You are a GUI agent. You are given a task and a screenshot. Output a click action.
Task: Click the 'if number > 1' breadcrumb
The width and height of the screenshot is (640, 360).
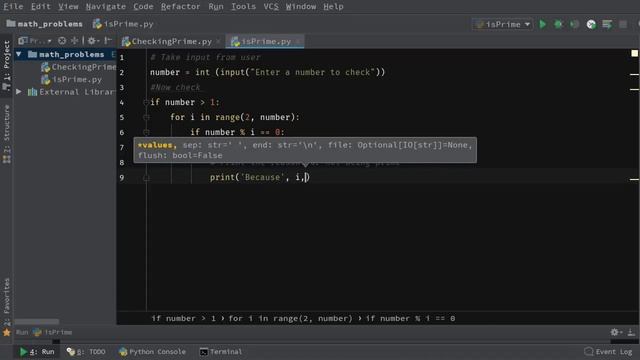(x=183, y=319)
